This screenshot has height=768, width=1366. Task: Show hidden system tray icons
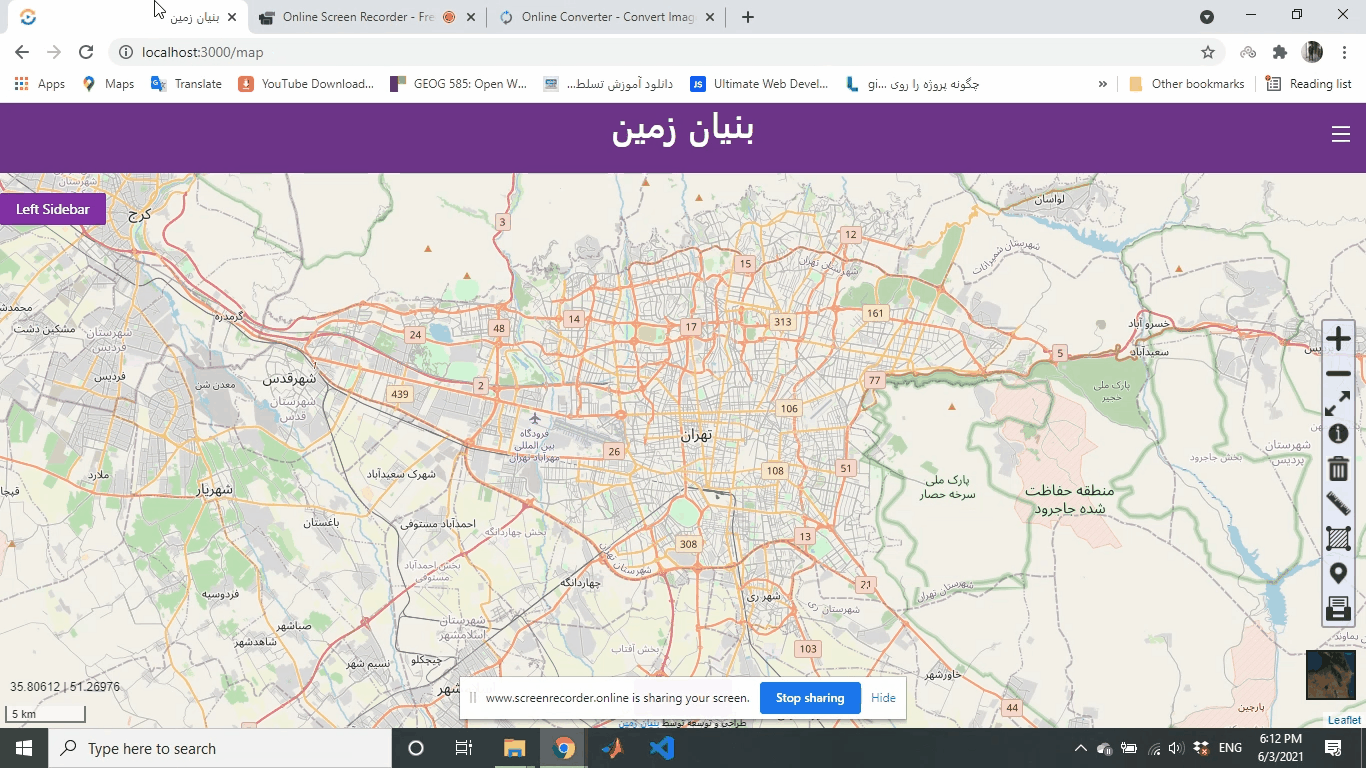(1080, 748)
